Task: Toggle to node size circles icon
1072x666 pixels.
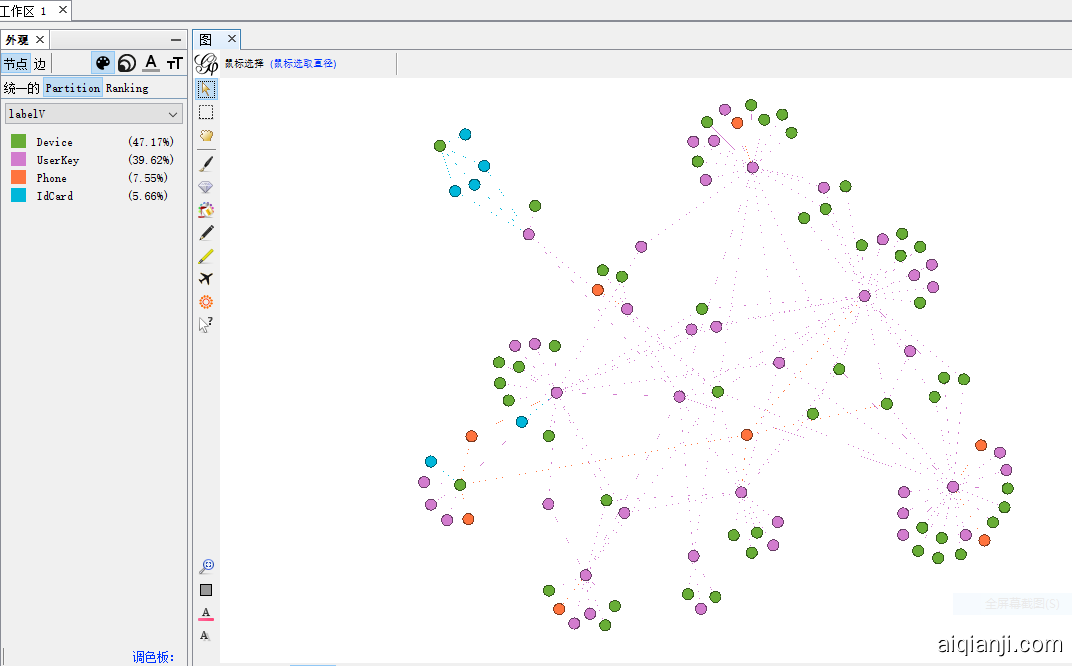Action: pos(127,63)
